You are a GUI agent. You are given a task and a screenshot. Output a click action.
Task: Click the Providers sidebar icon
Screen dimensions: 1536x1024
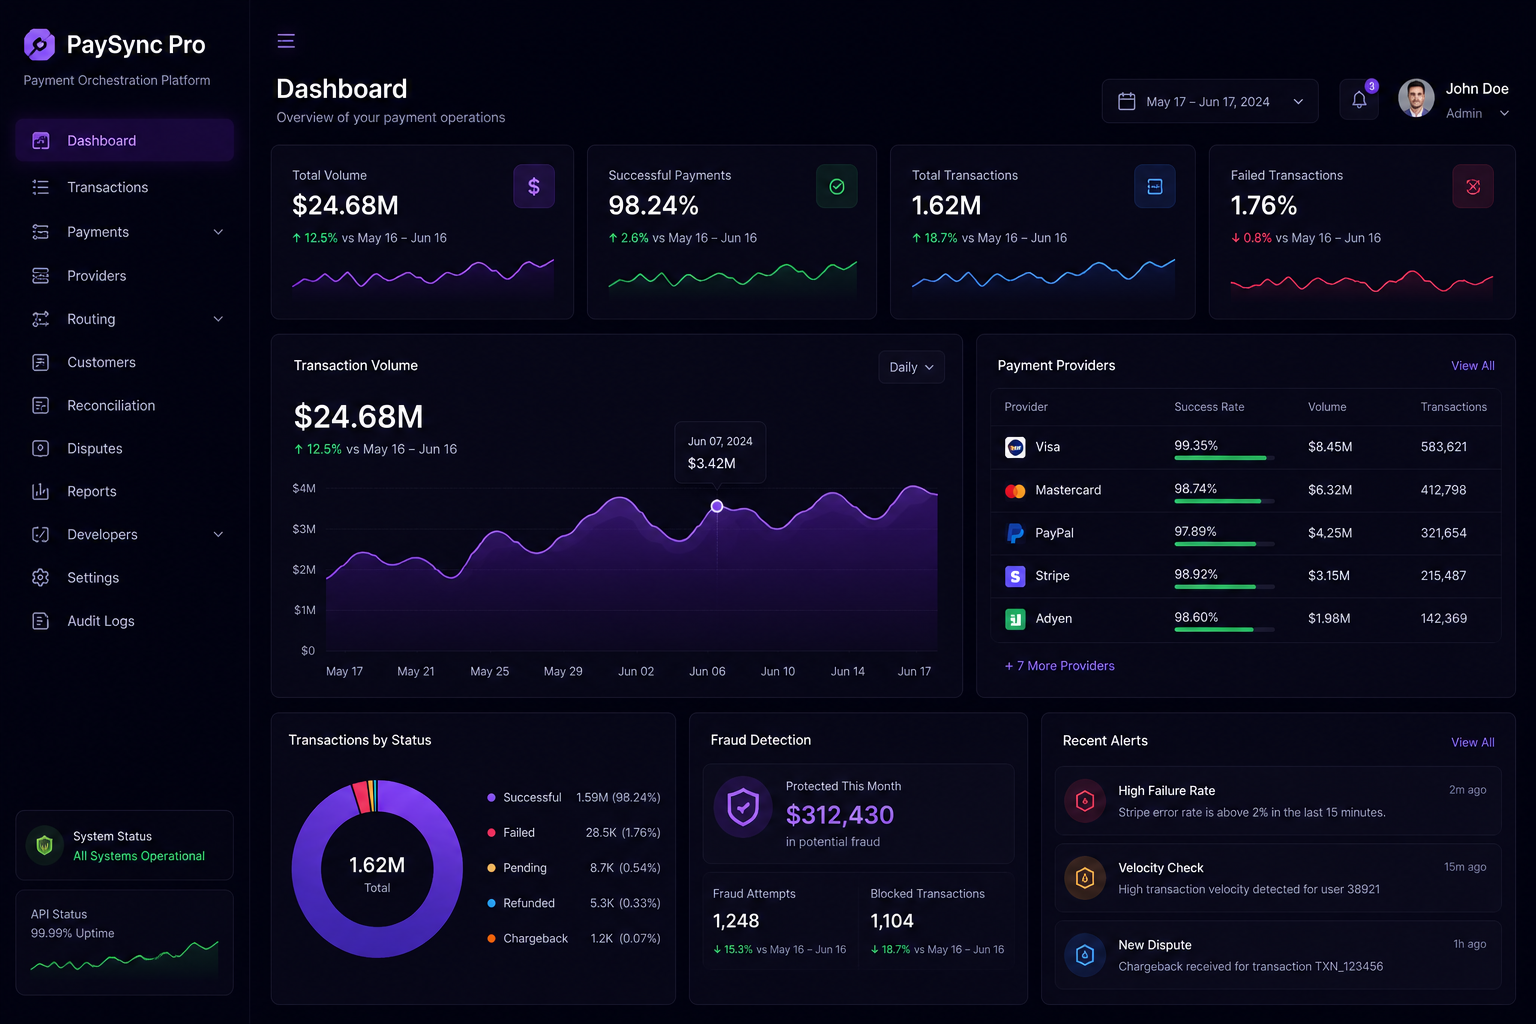(x=40, y=275)
